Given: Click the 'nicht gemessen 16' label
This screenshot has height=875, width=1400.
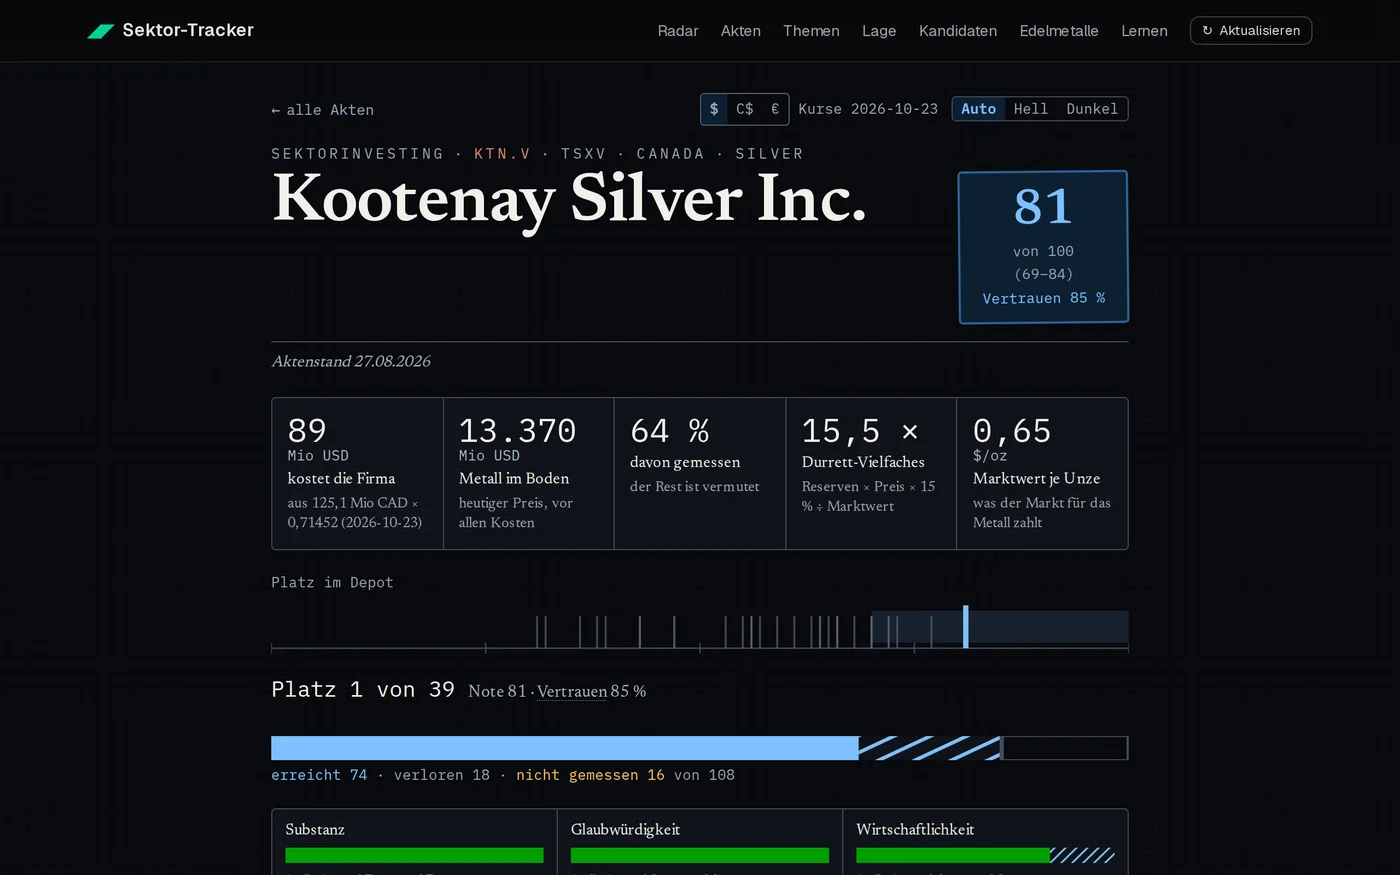Looking at the screenshot, I should 590,775.
